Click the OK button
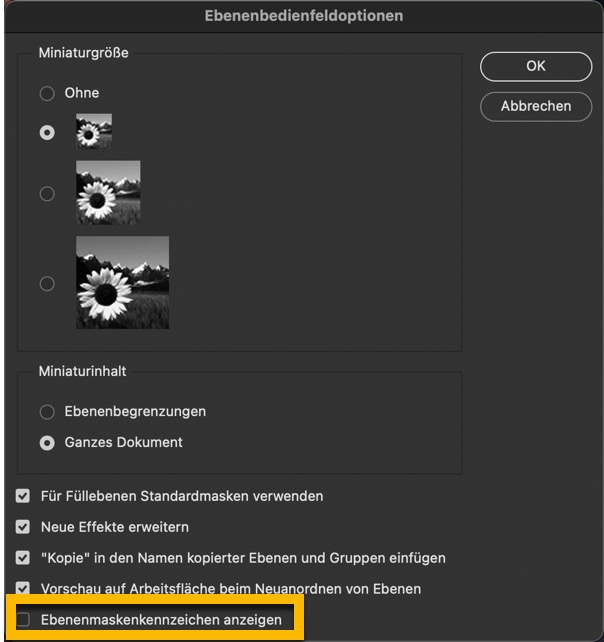 click(536, 66)
